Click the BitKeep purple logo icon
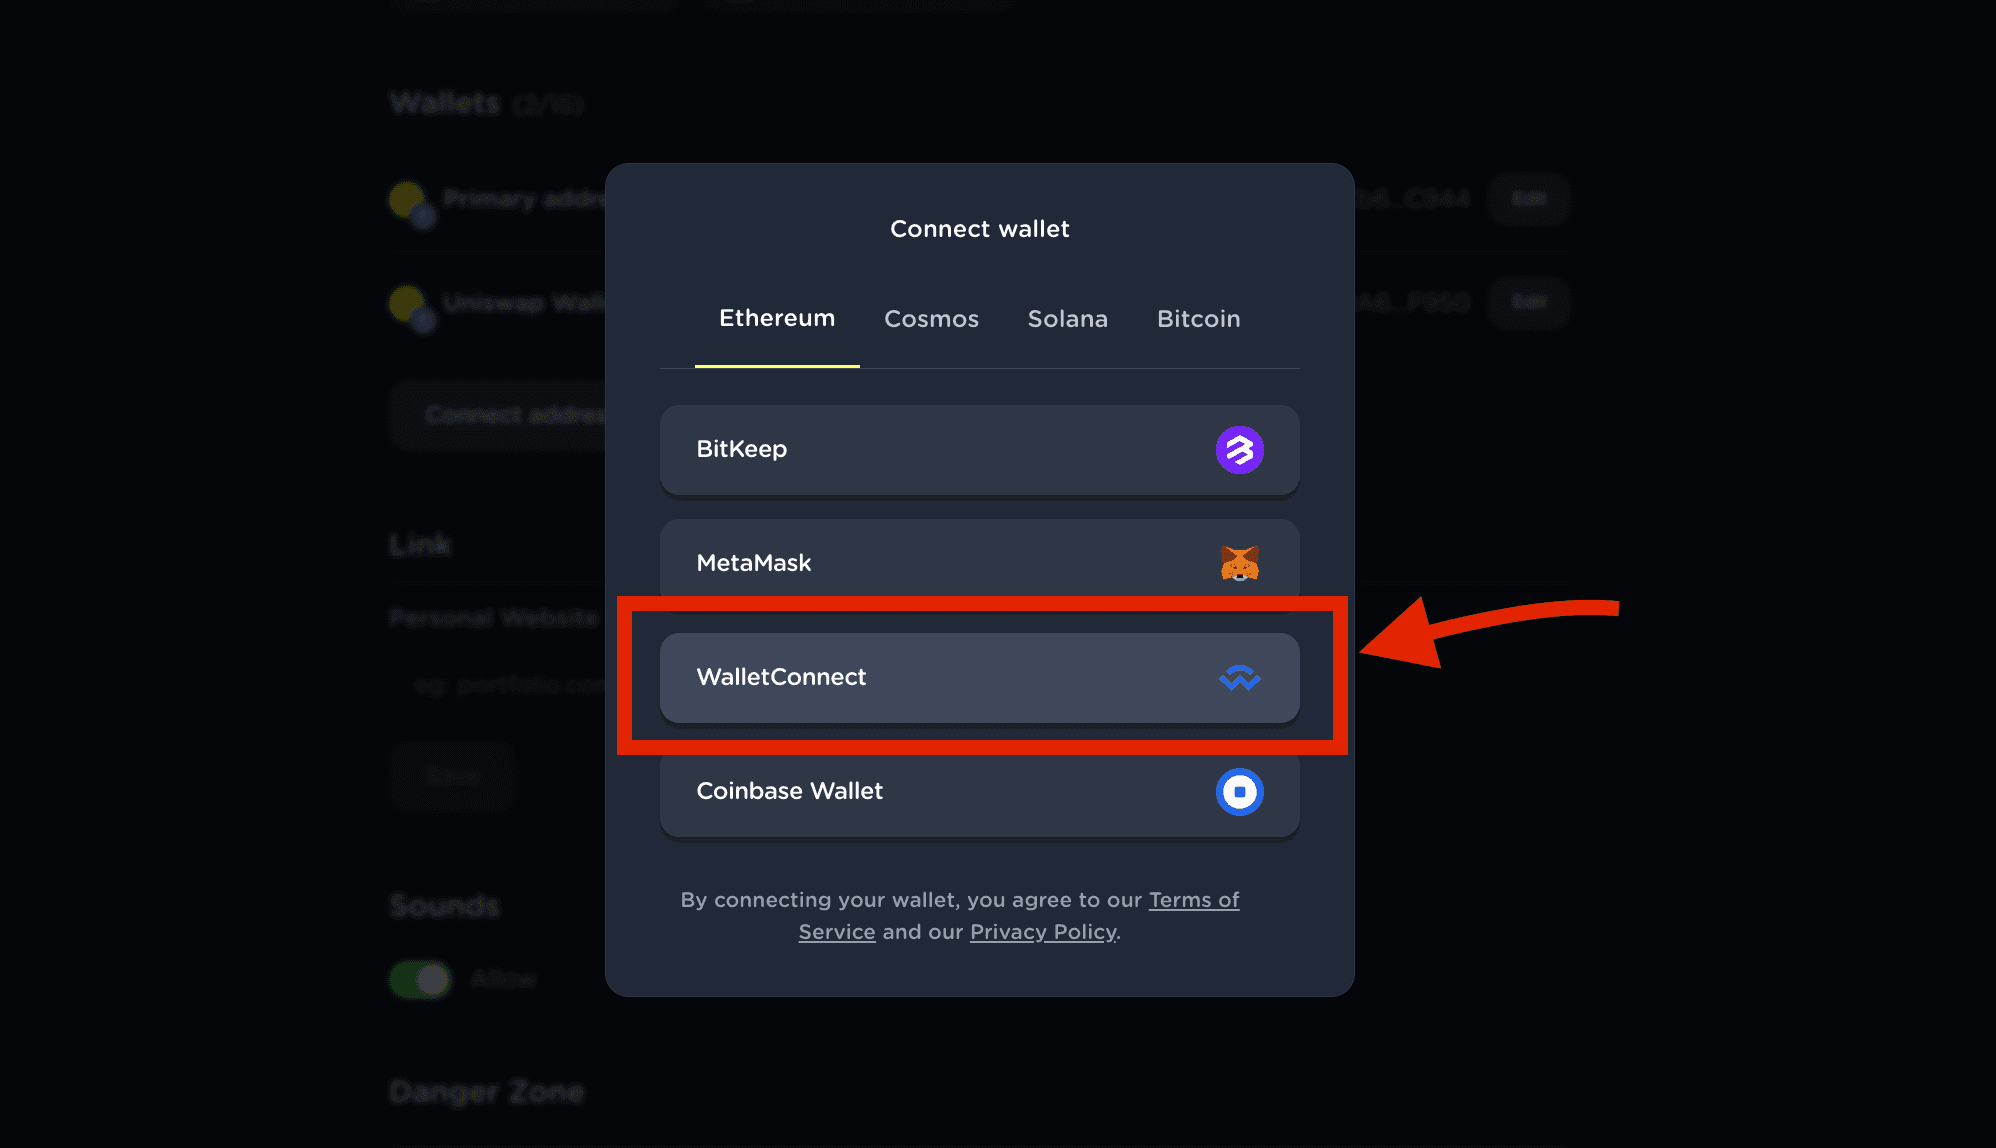Screen dimensions: 1996x1148 pos(1240,450)
